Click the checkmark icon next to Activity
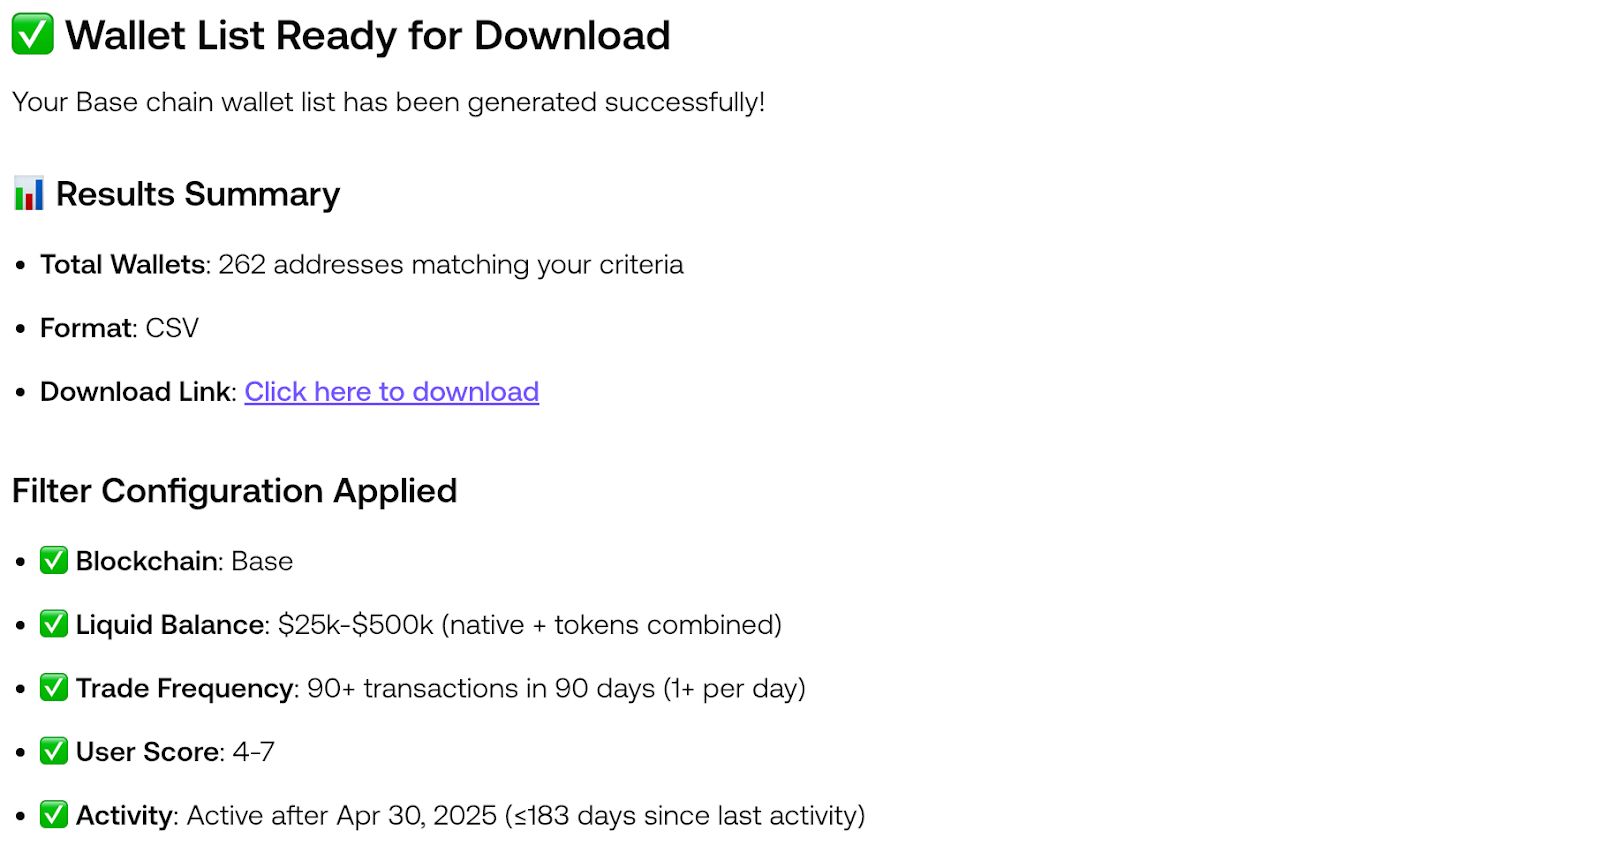This screenshot has width=1600, height=846. 54,815
